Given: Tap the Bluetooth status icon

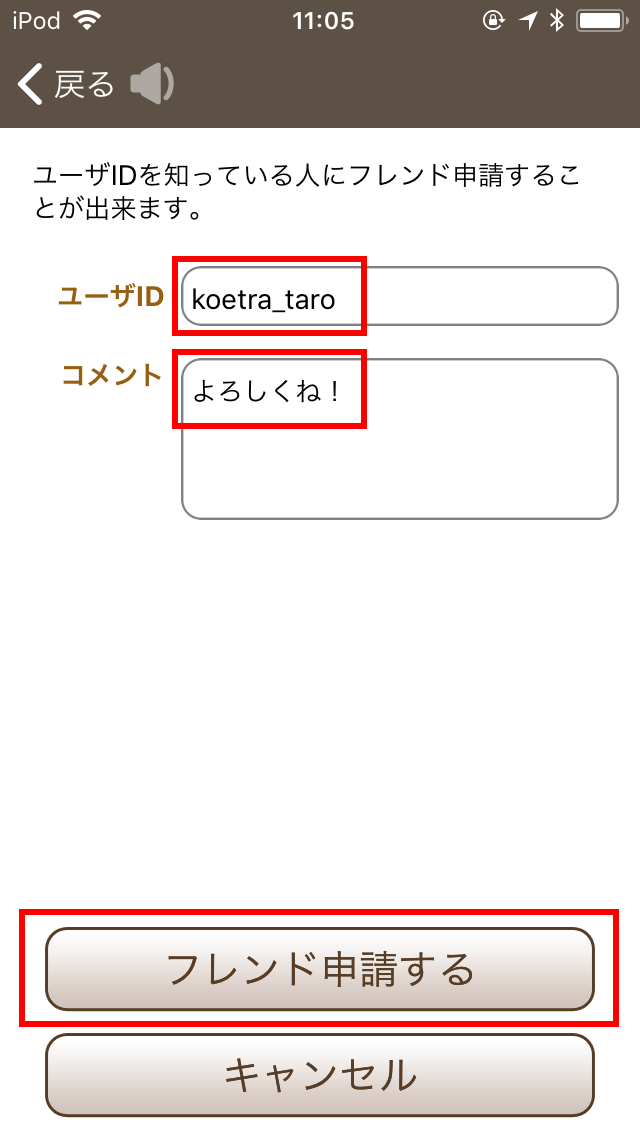Looking at the screenshot, I should pos(557,21).
